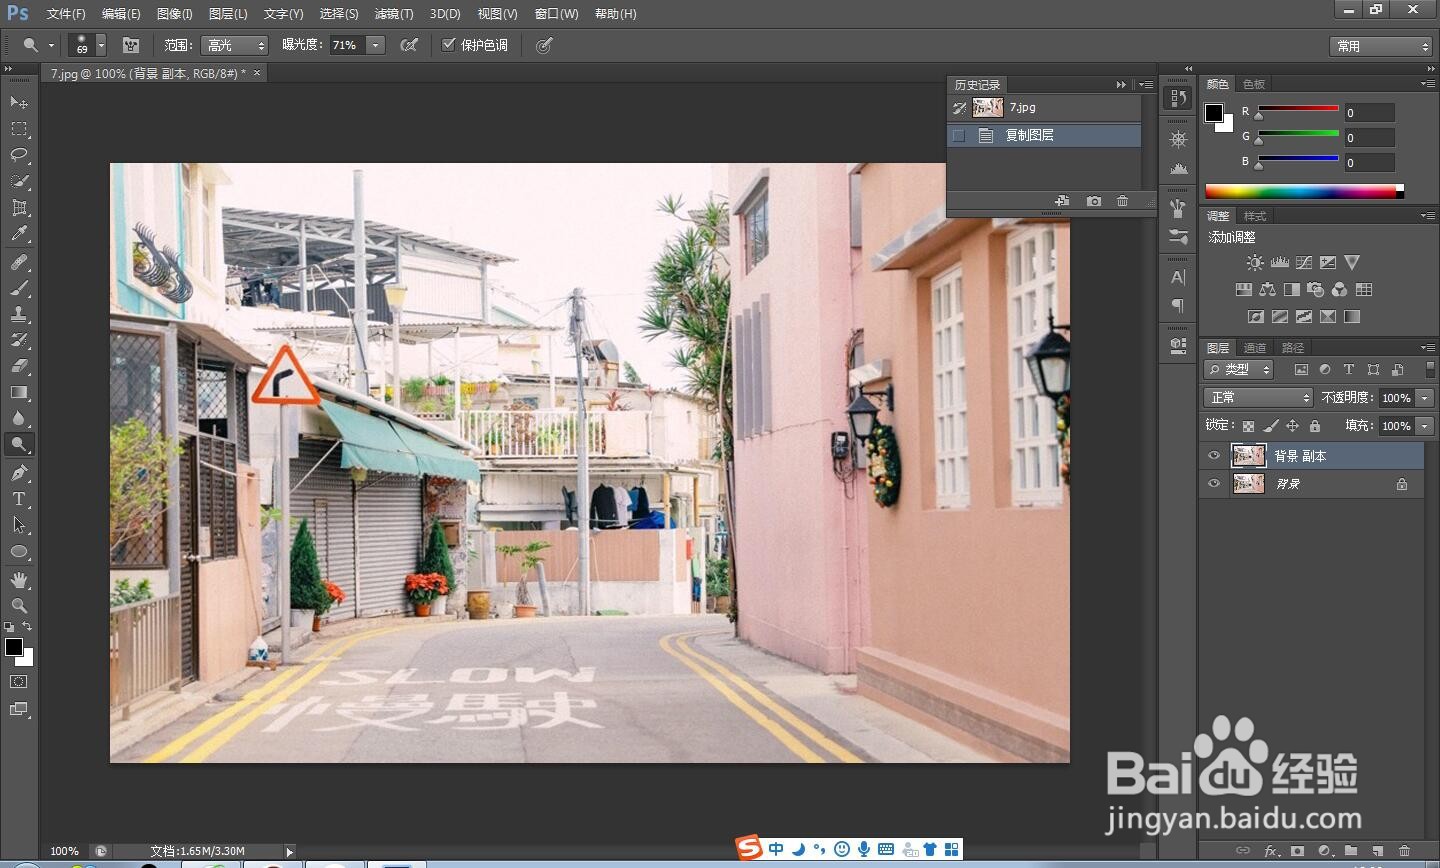
Task: Click the color spectrum ramp
Action: point(1304,191)
